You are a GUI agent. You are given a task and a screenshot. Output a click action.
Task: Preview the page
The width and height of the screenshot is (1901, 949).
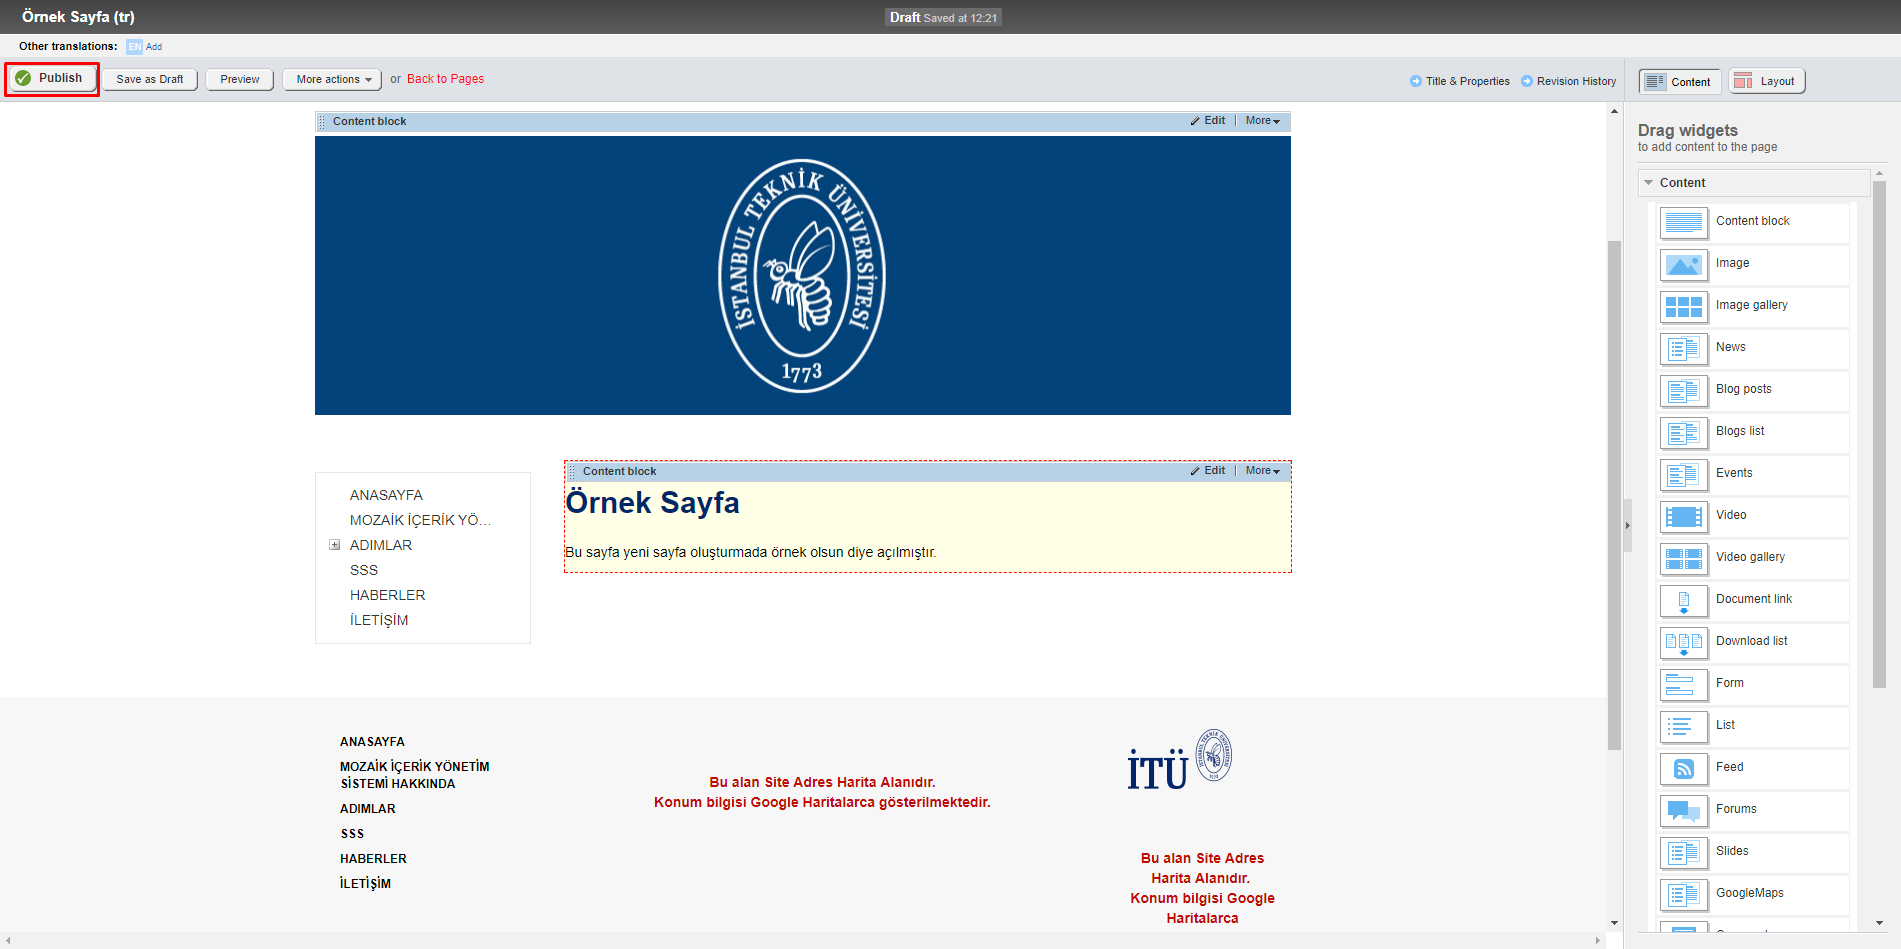pos(240,80)
